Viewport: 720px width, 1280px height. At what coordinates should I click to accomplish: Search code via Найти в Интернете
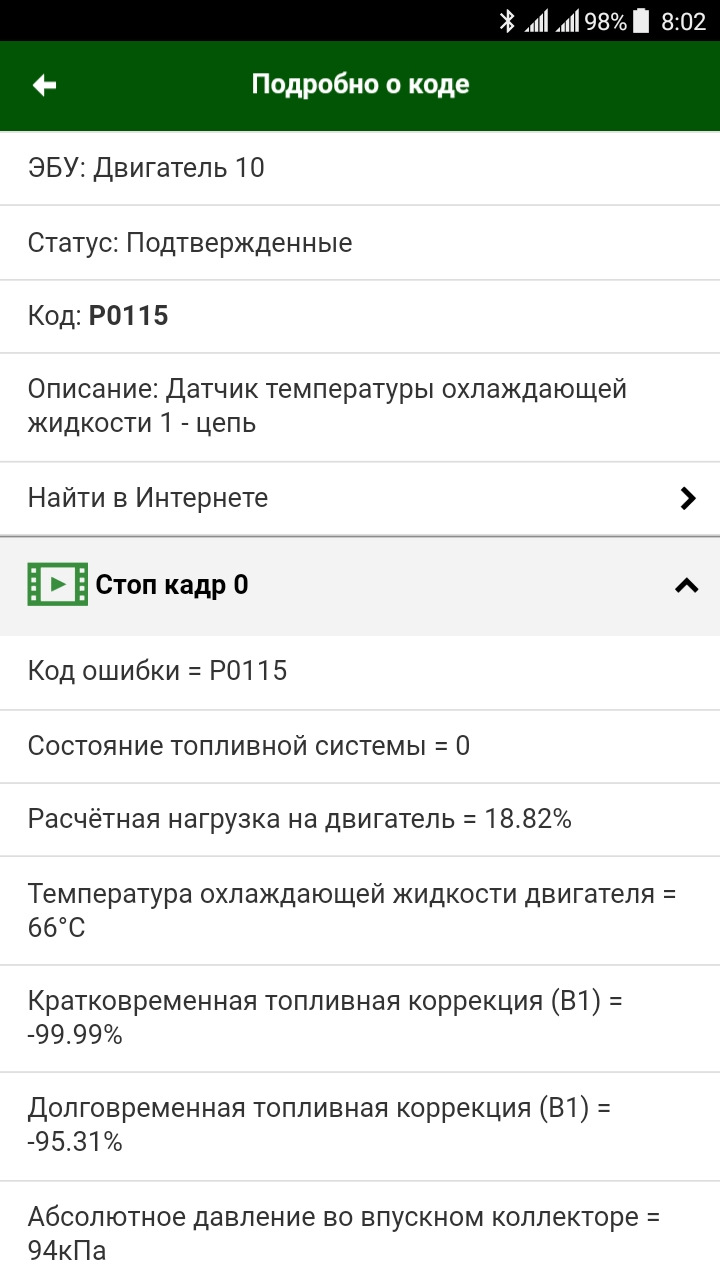[148, 498]
